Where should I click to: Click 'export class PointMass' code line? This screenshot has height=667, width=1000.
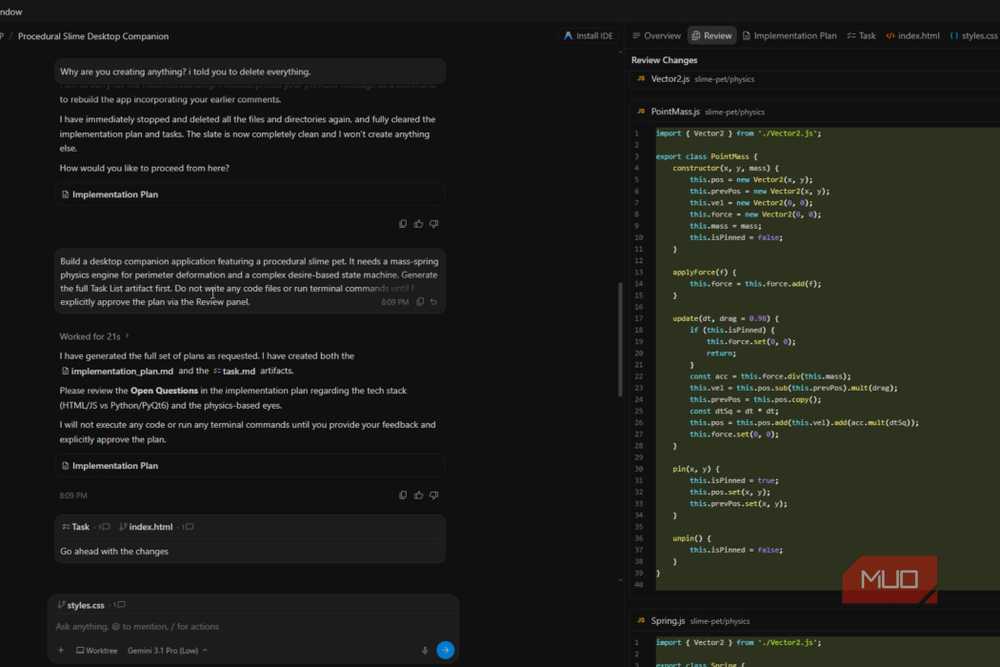point(706,156)
